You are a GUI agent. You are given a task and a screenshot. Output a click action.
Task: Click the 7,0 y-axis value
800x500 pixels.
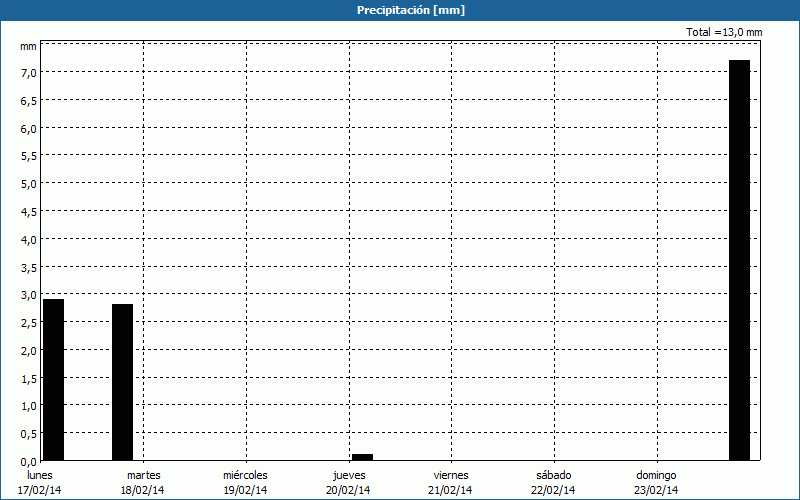pos(28,73)
